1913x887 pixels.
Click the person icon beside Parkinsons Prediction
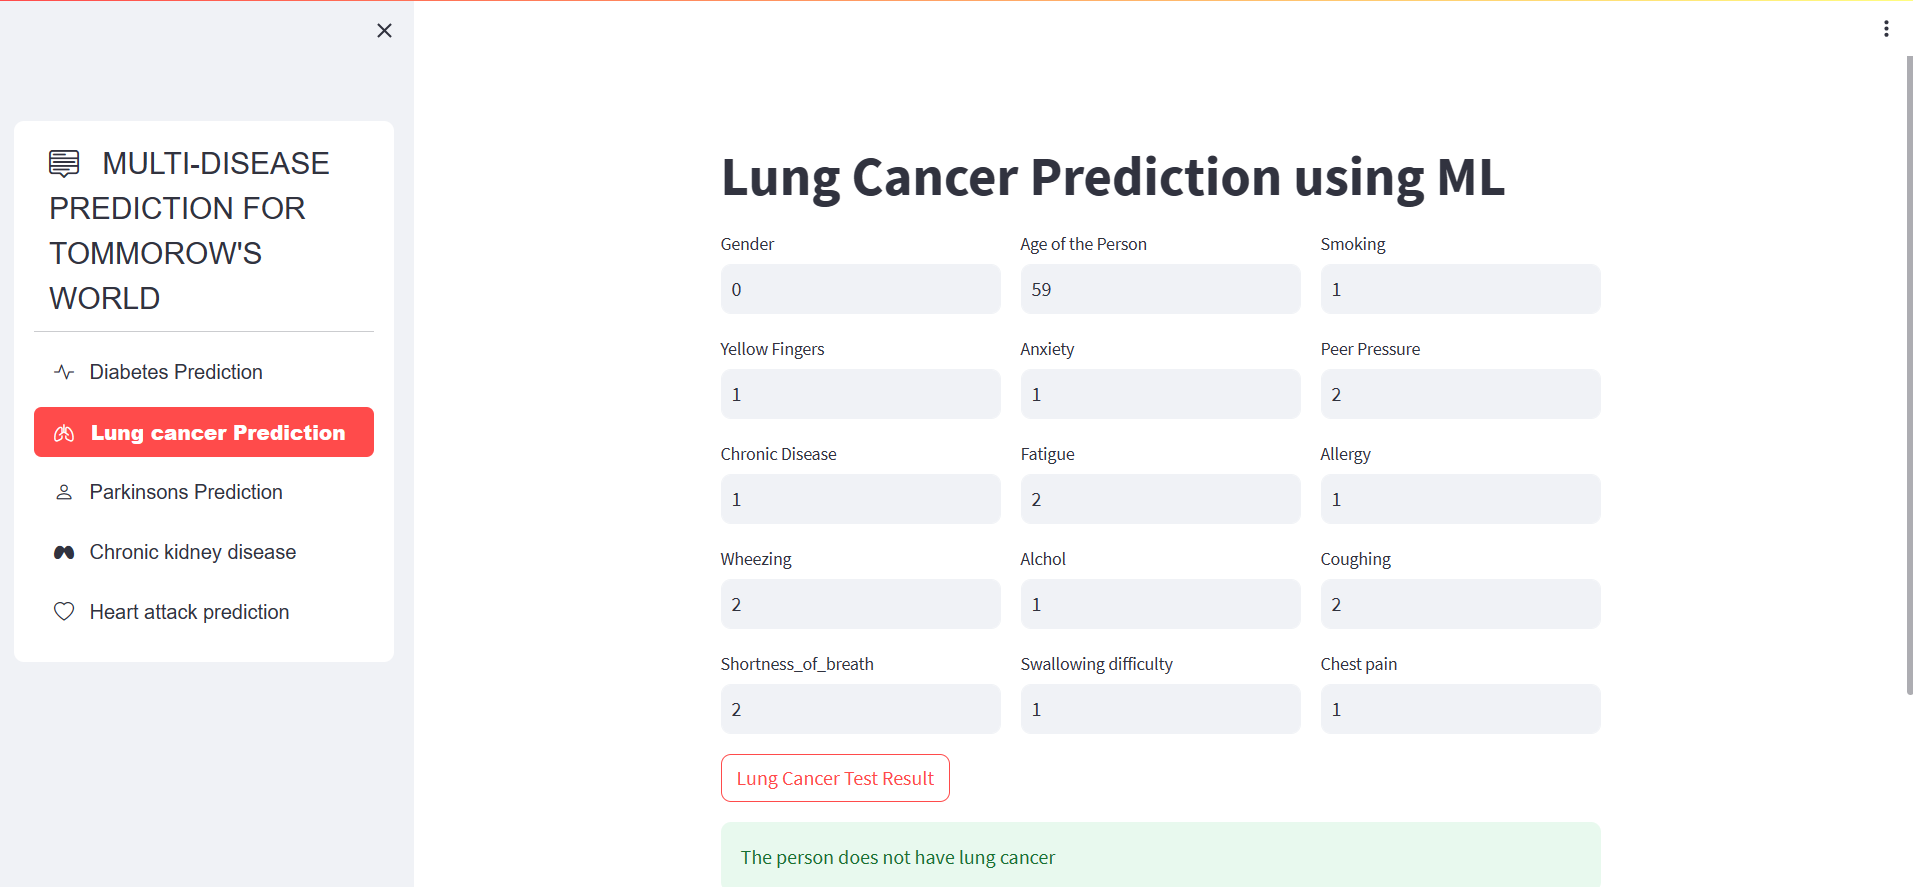tap(63, 491)
